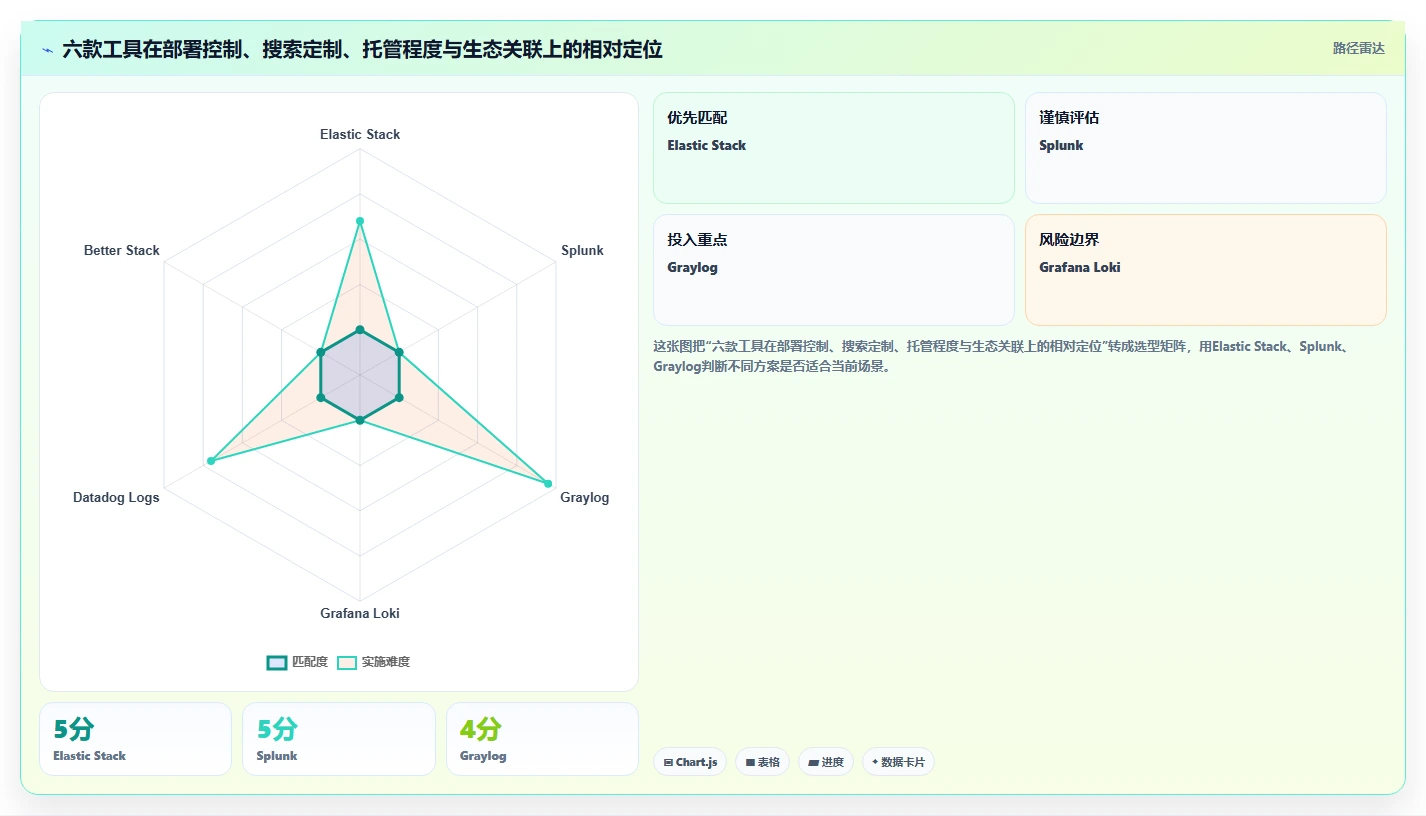Open the 风险边界 Grafana Loki card
1426x816 pixels.
click(1206, 270)
